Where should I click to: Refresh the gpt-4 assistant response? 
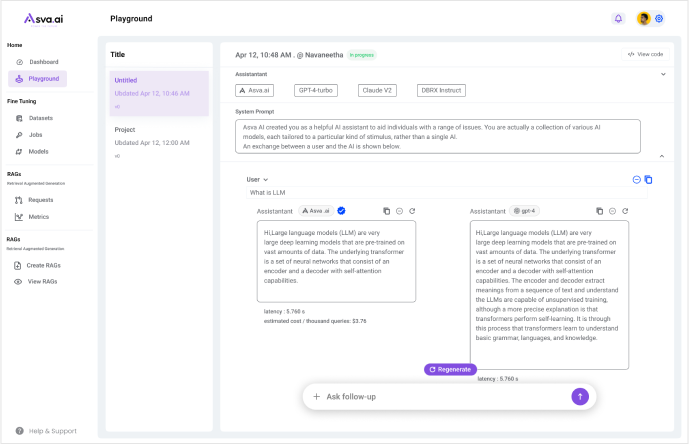point(625,211)
